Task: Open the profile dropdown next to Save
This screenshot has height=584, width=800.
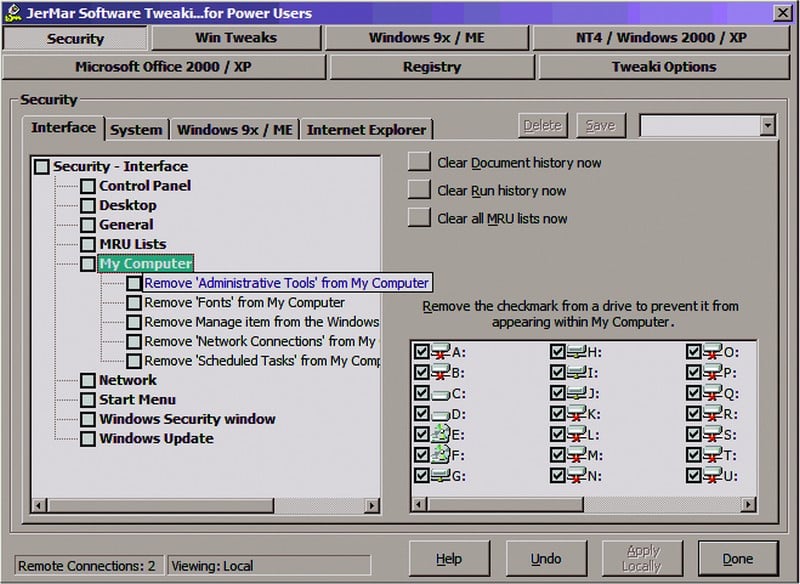Action: [x=767, y=125]
